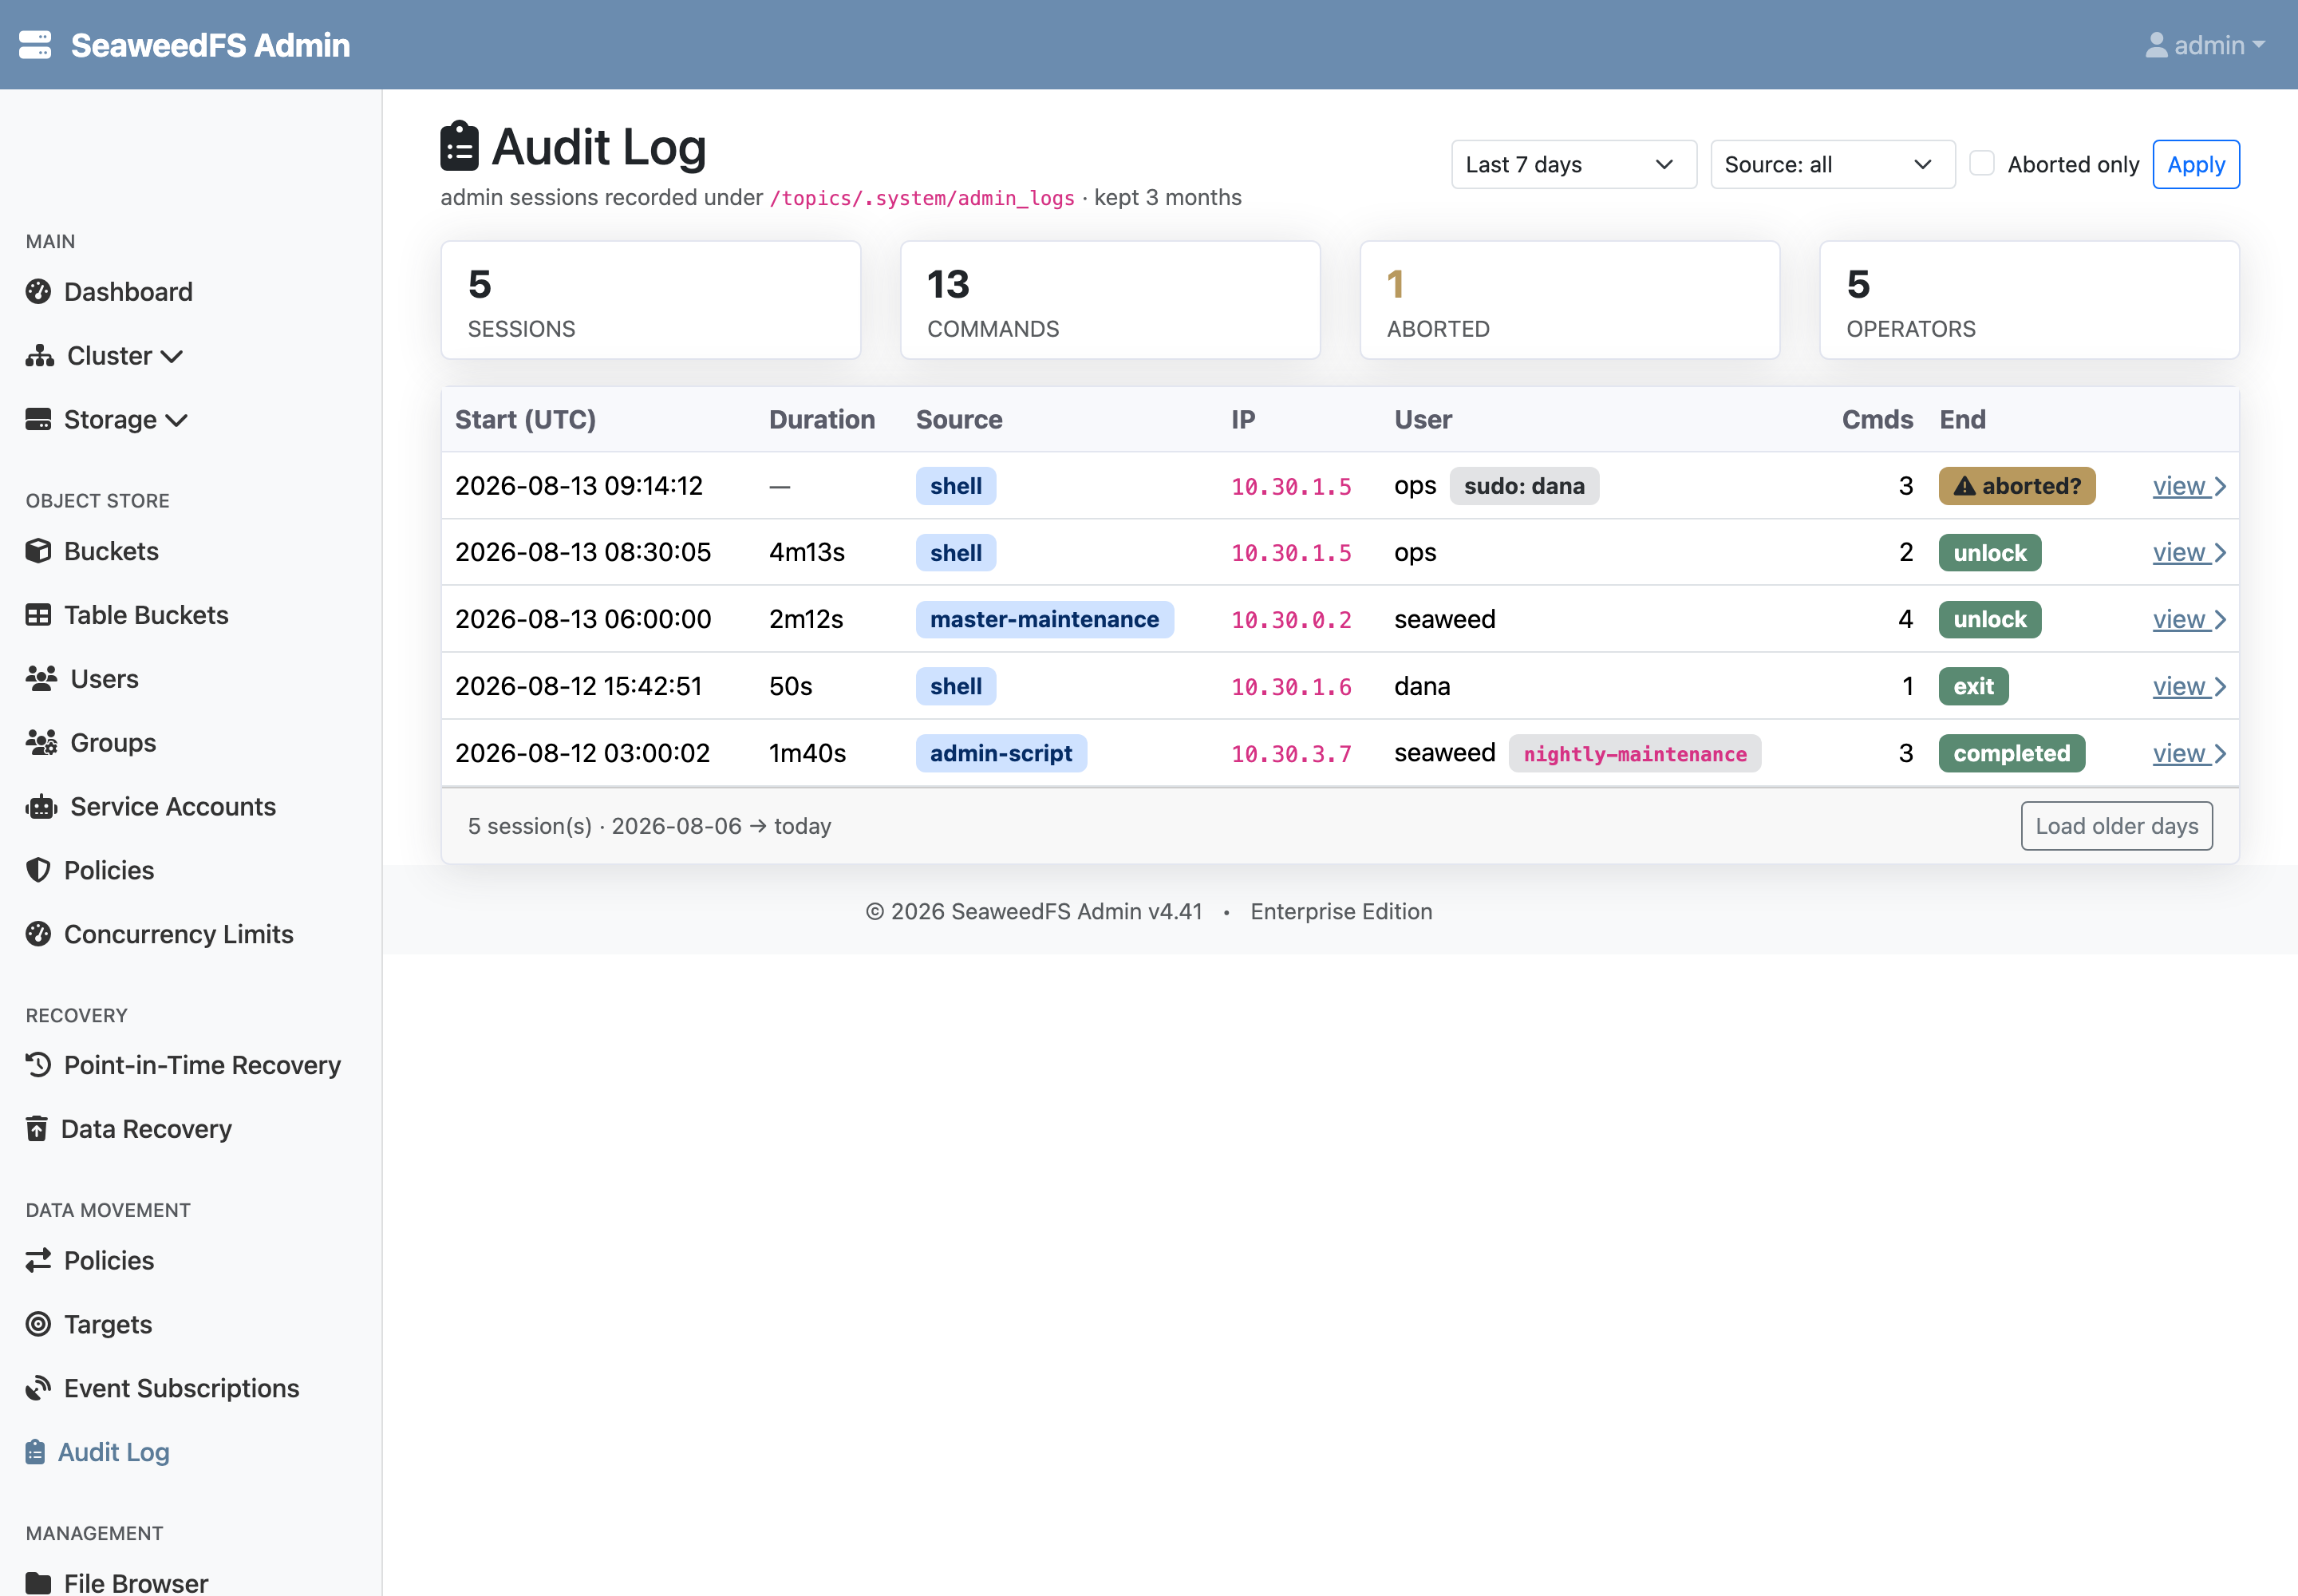This screenshot has width=2298, height=1596.
Task: Click the master-maintenance source badge
Action: [x=1044, y=620]
